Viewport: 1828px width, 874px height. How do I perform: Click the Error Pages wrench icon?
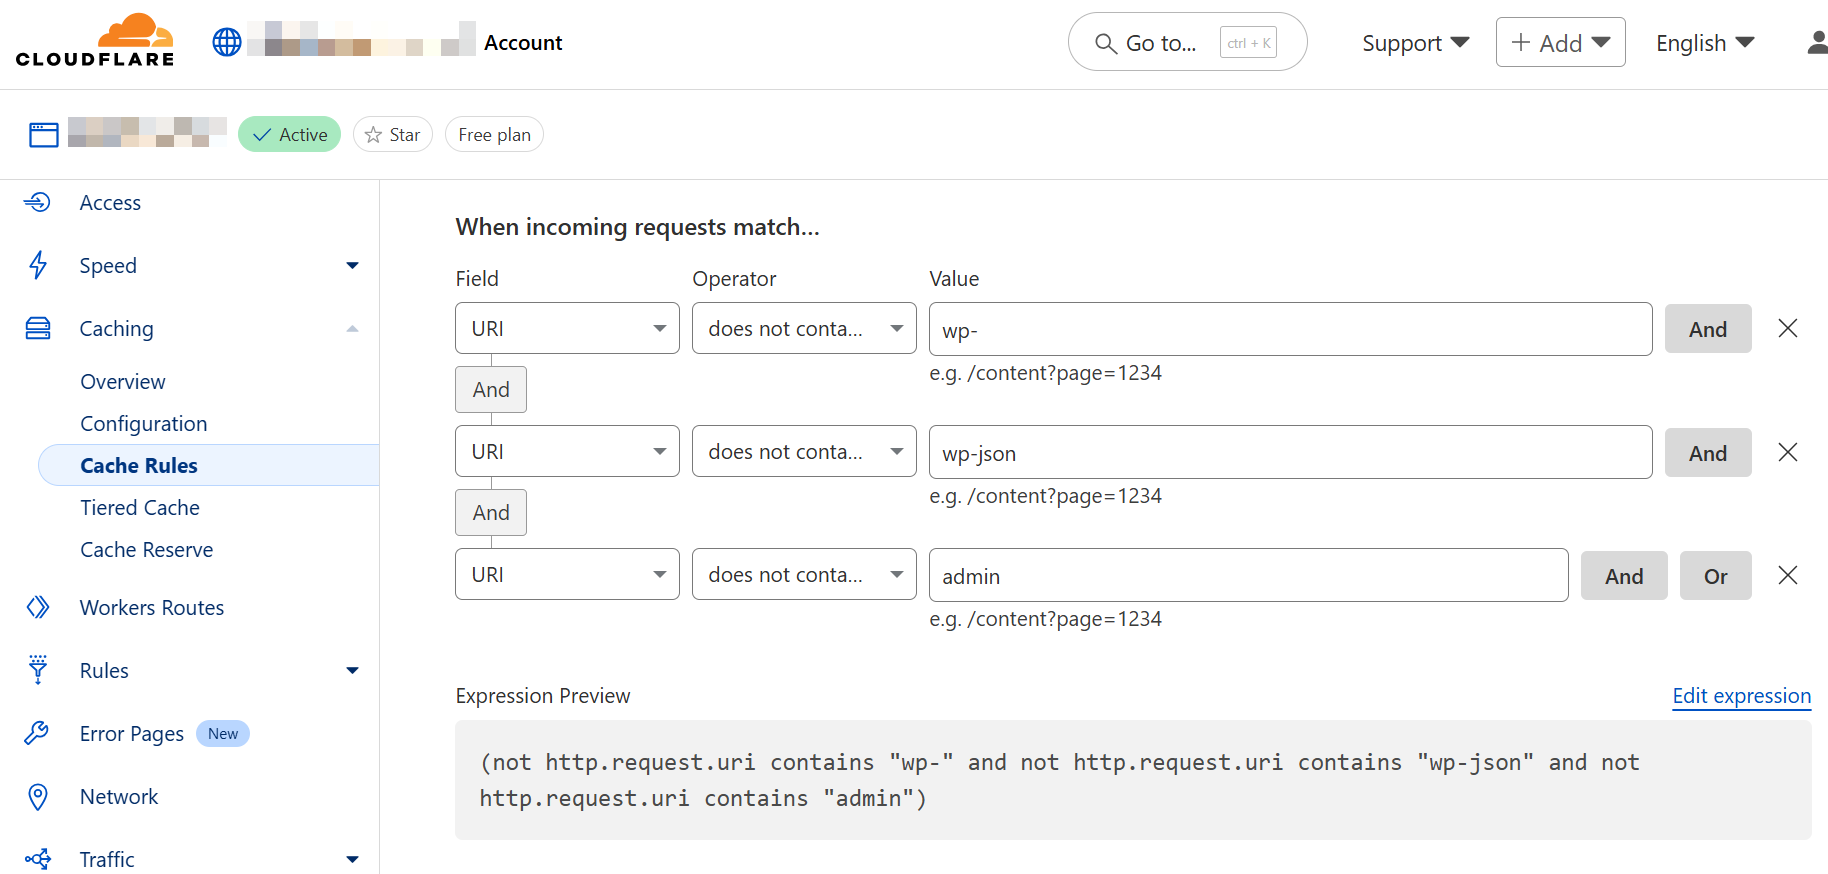37,733
